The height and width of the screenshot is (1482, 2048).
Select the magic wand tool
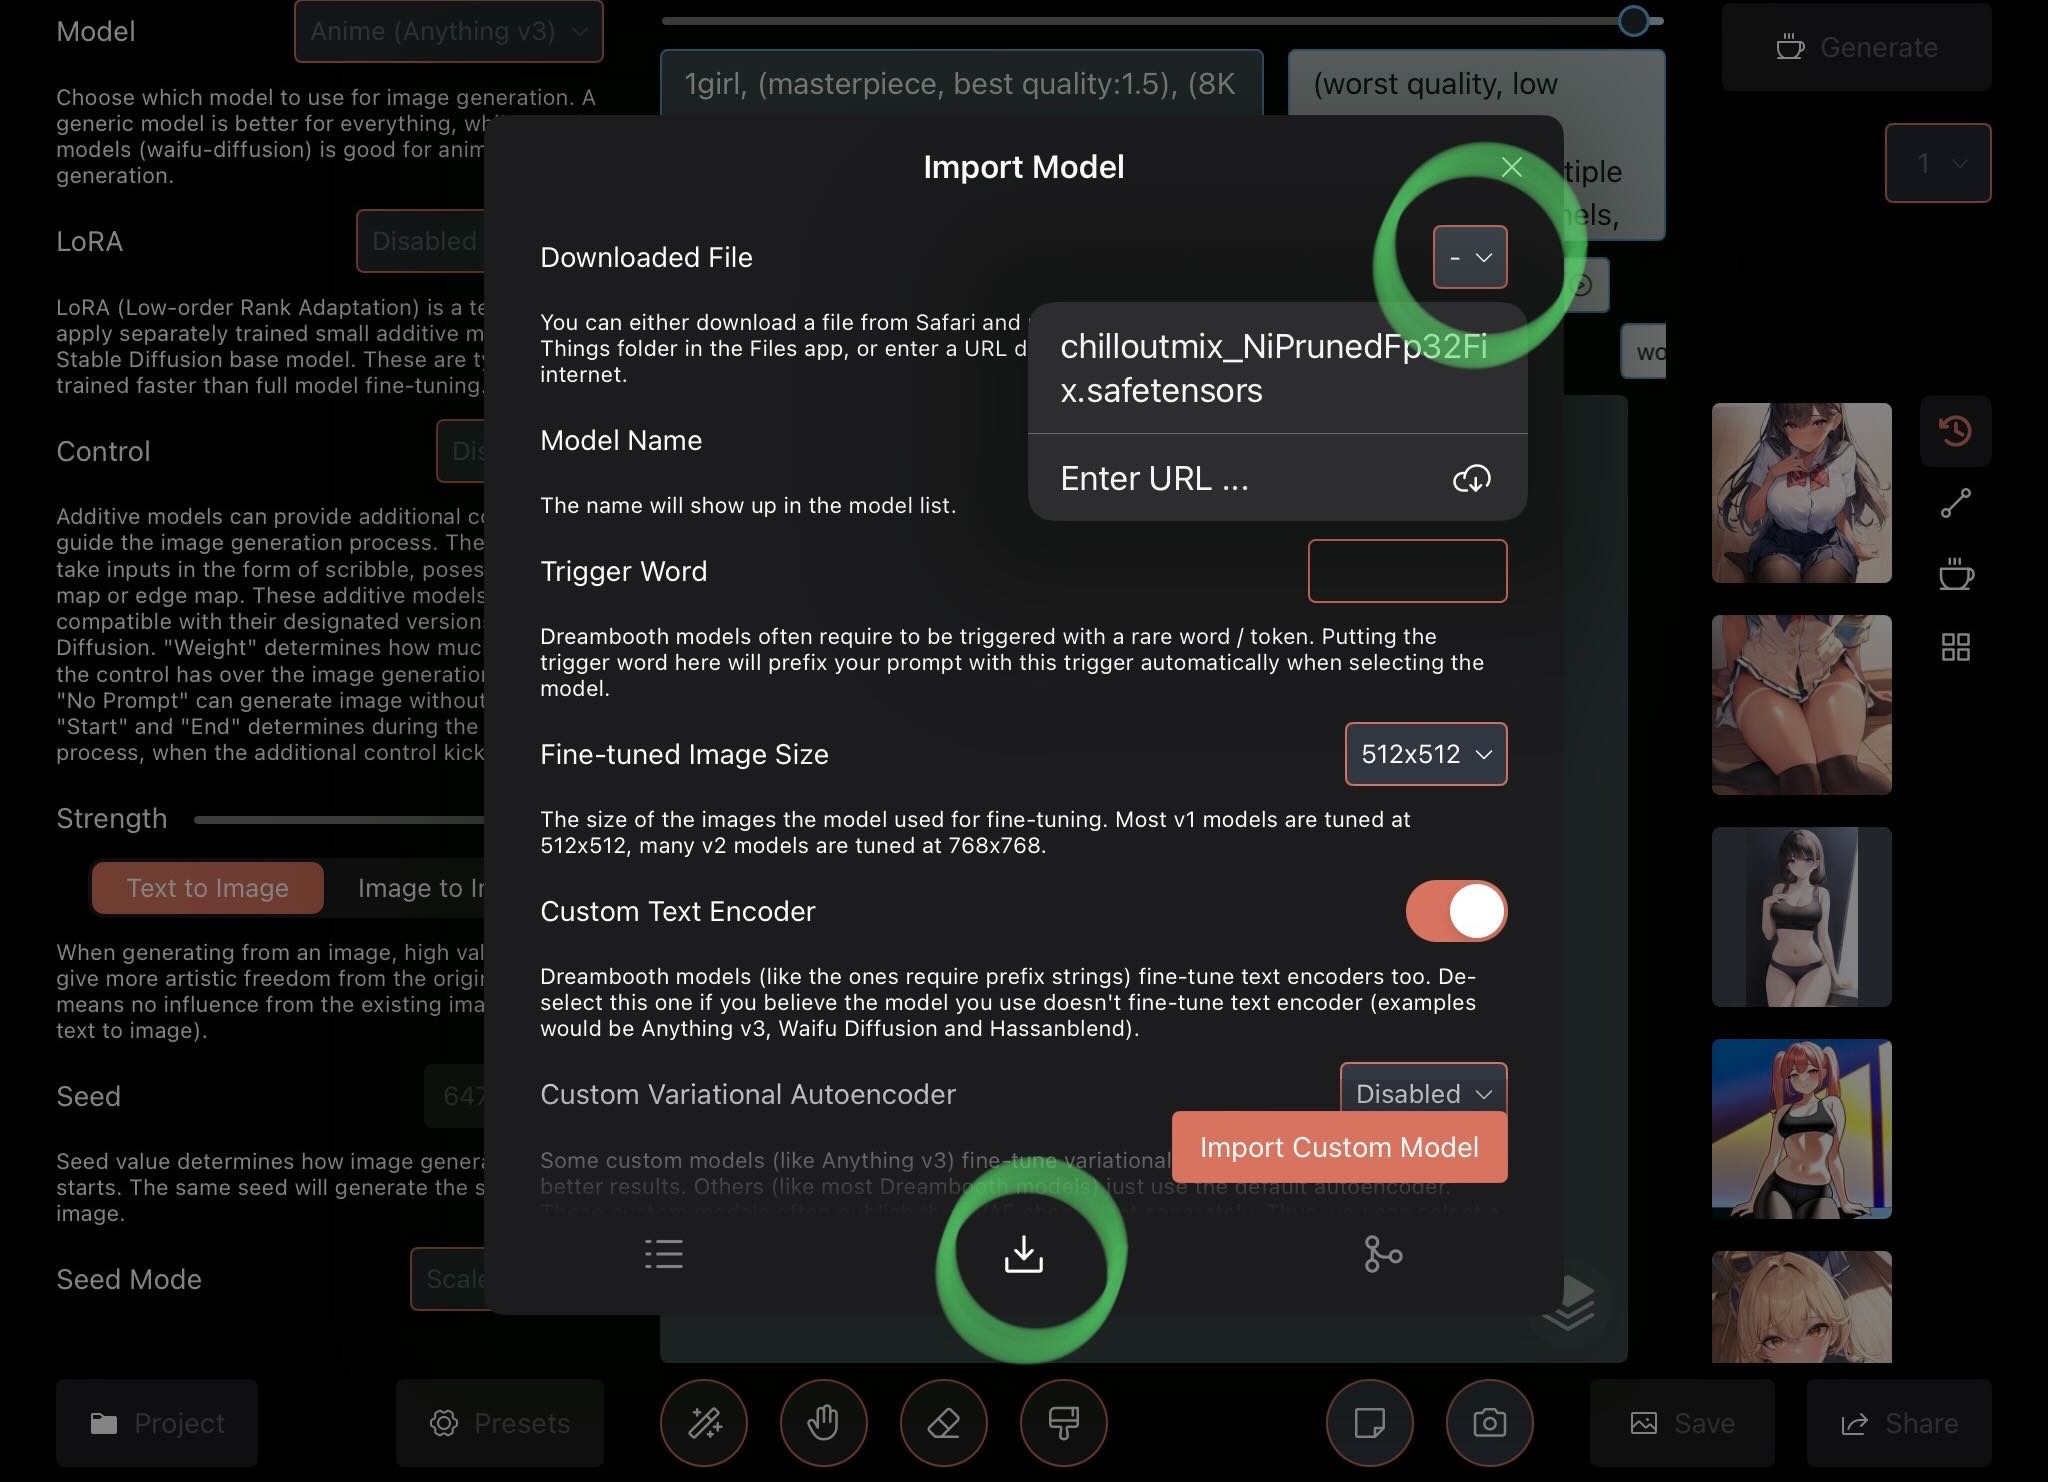[x=704, y=1423]
